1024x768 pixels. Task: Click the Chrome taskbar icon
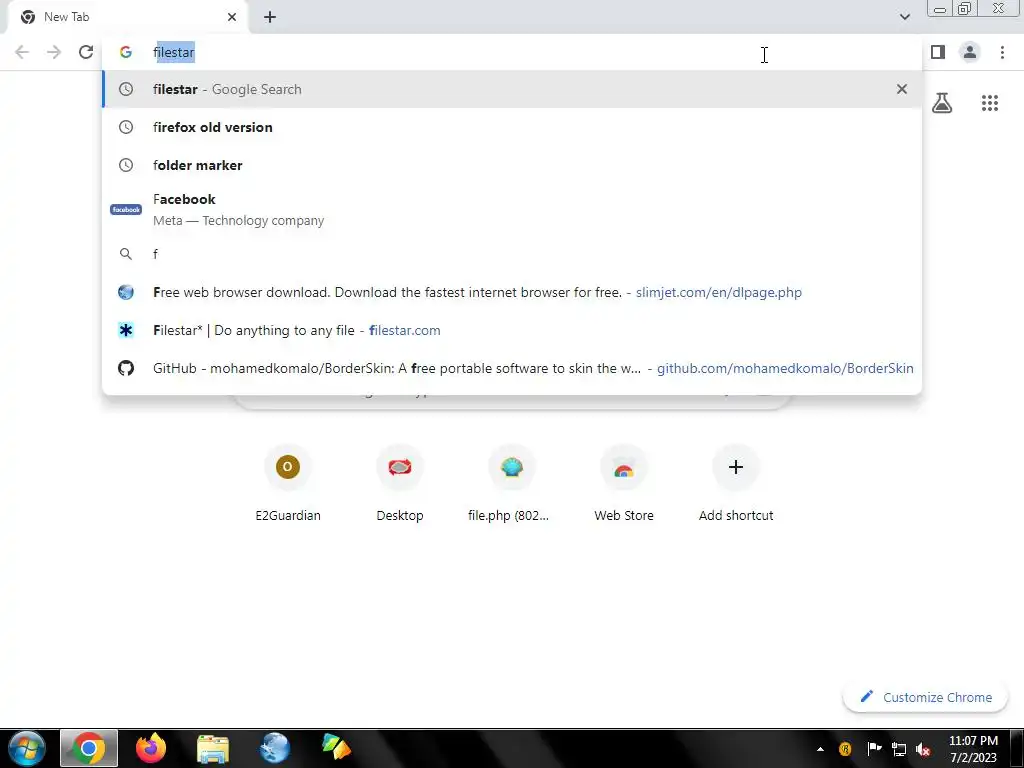click(x=89, y=748)
